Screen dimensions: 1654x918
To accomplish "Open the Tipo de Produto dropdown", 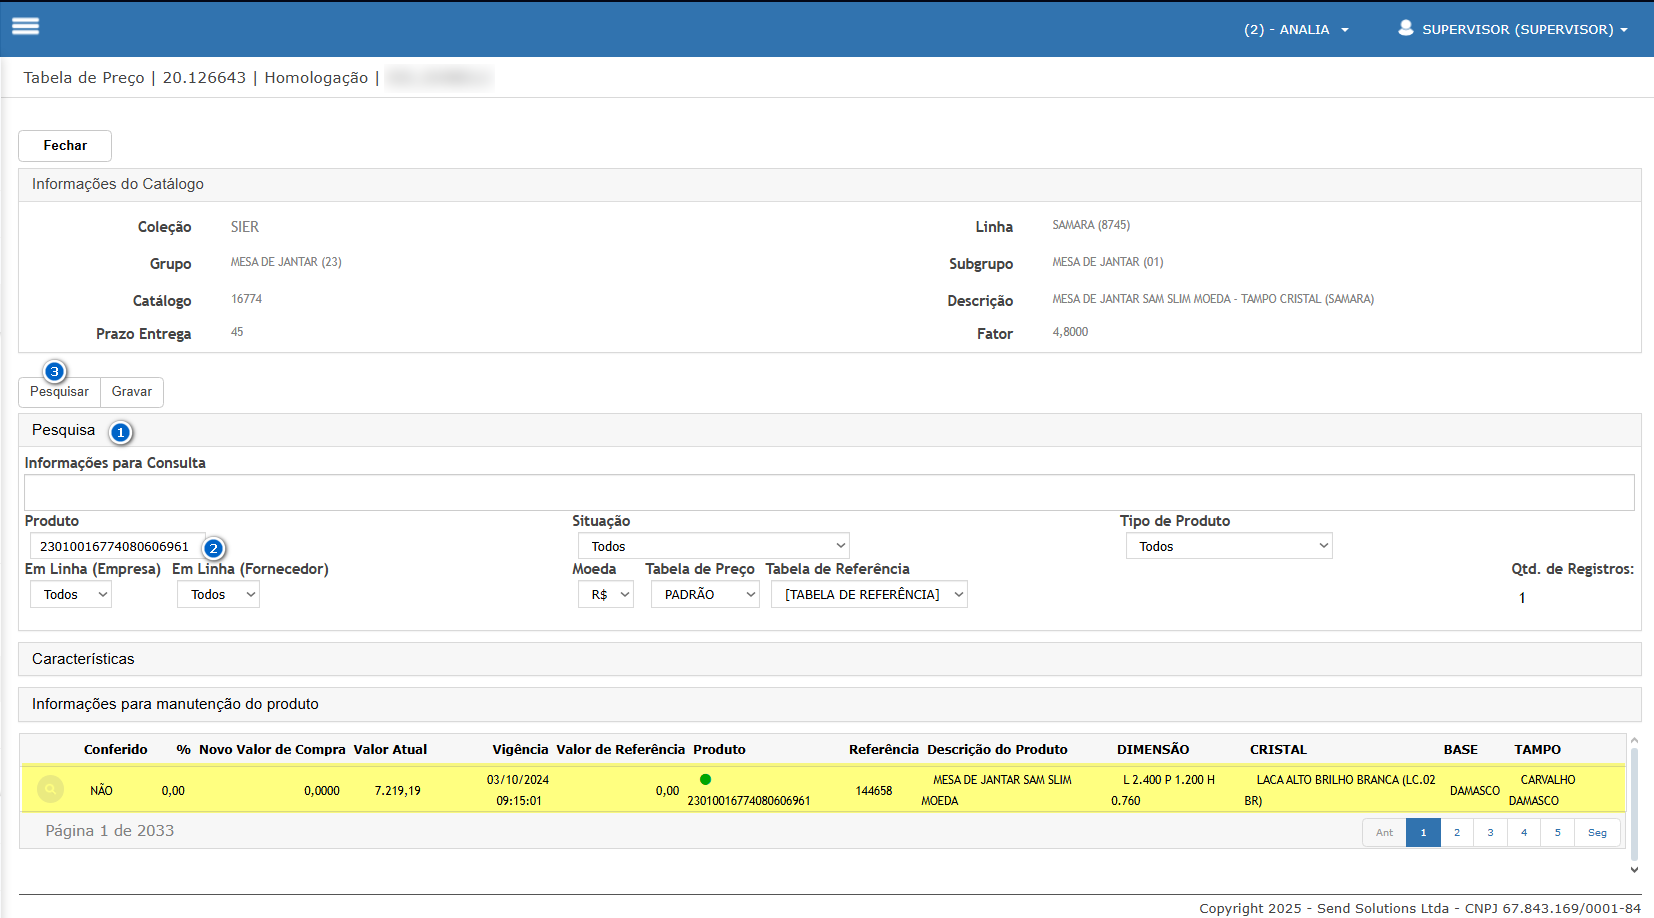I will pos(1229,546).
